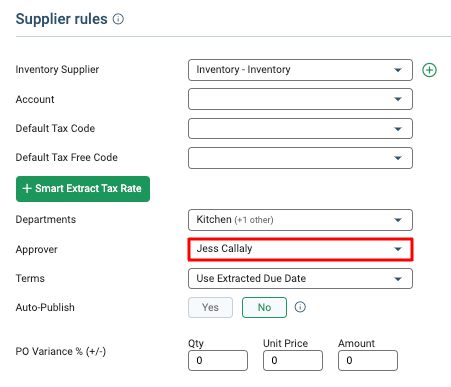Set Auto-Publish to Yes
This screenshot has height=387, width=451.
click(x=210, y=307)
